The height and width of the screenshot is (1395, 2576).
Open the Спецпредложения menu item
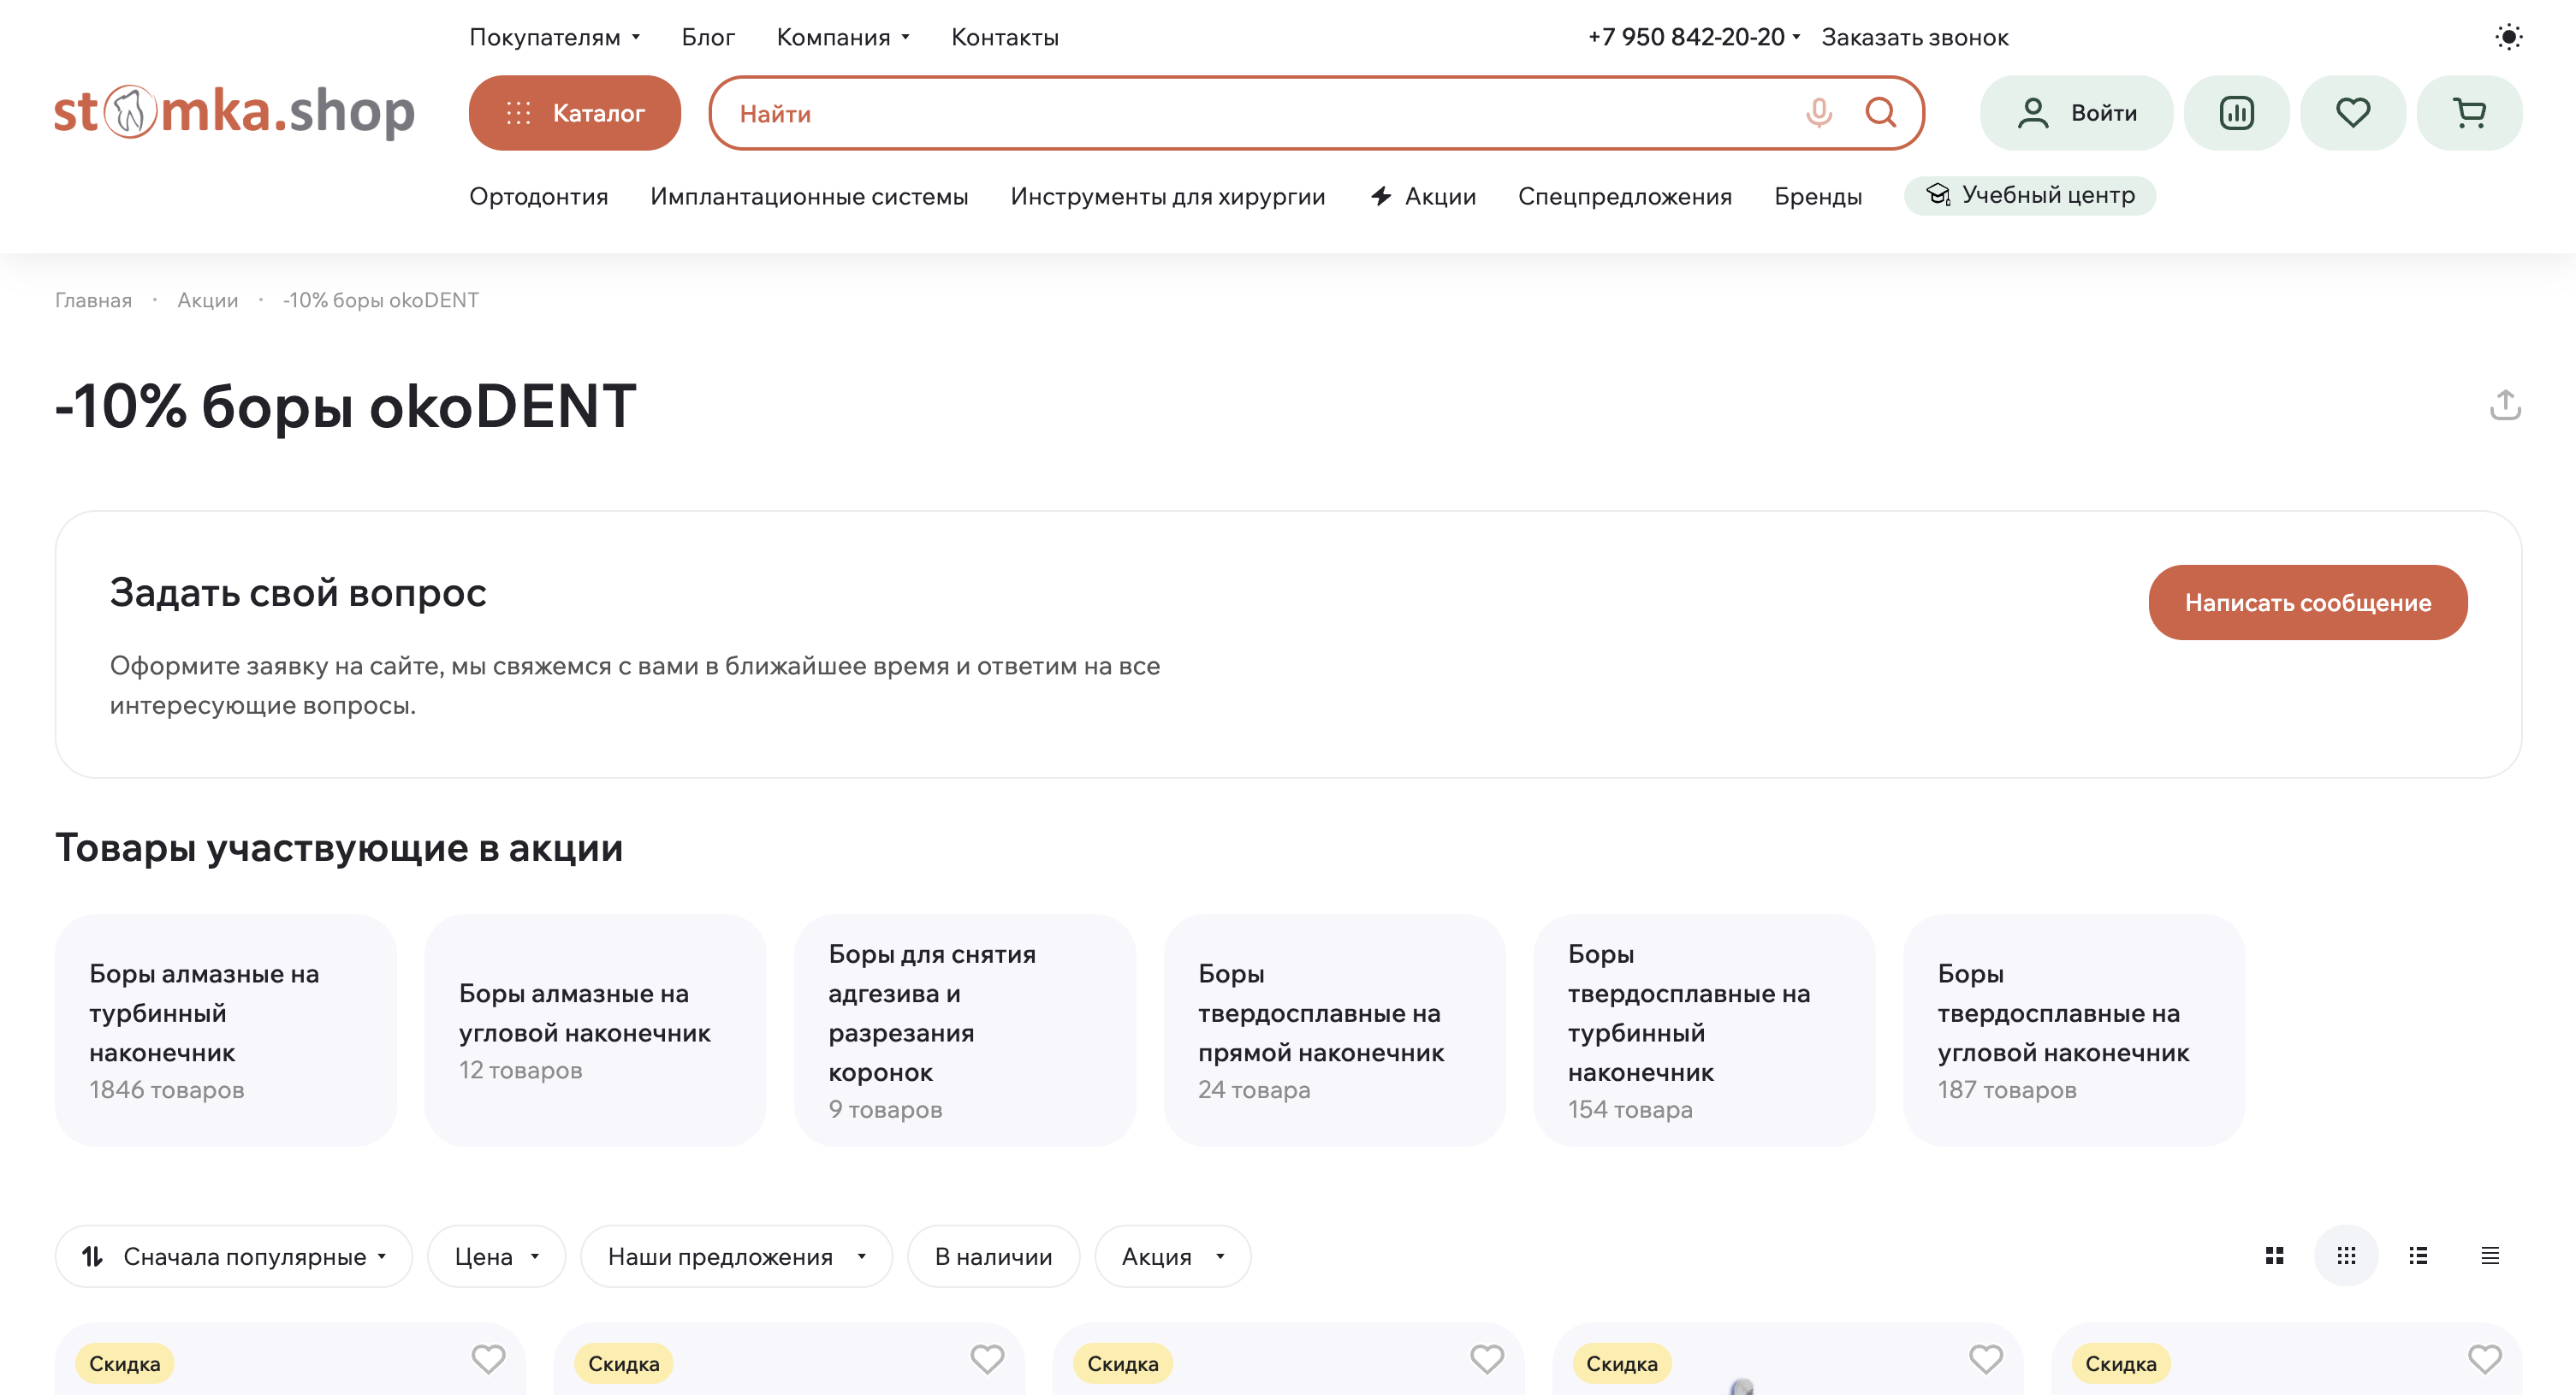point(1624,196)
